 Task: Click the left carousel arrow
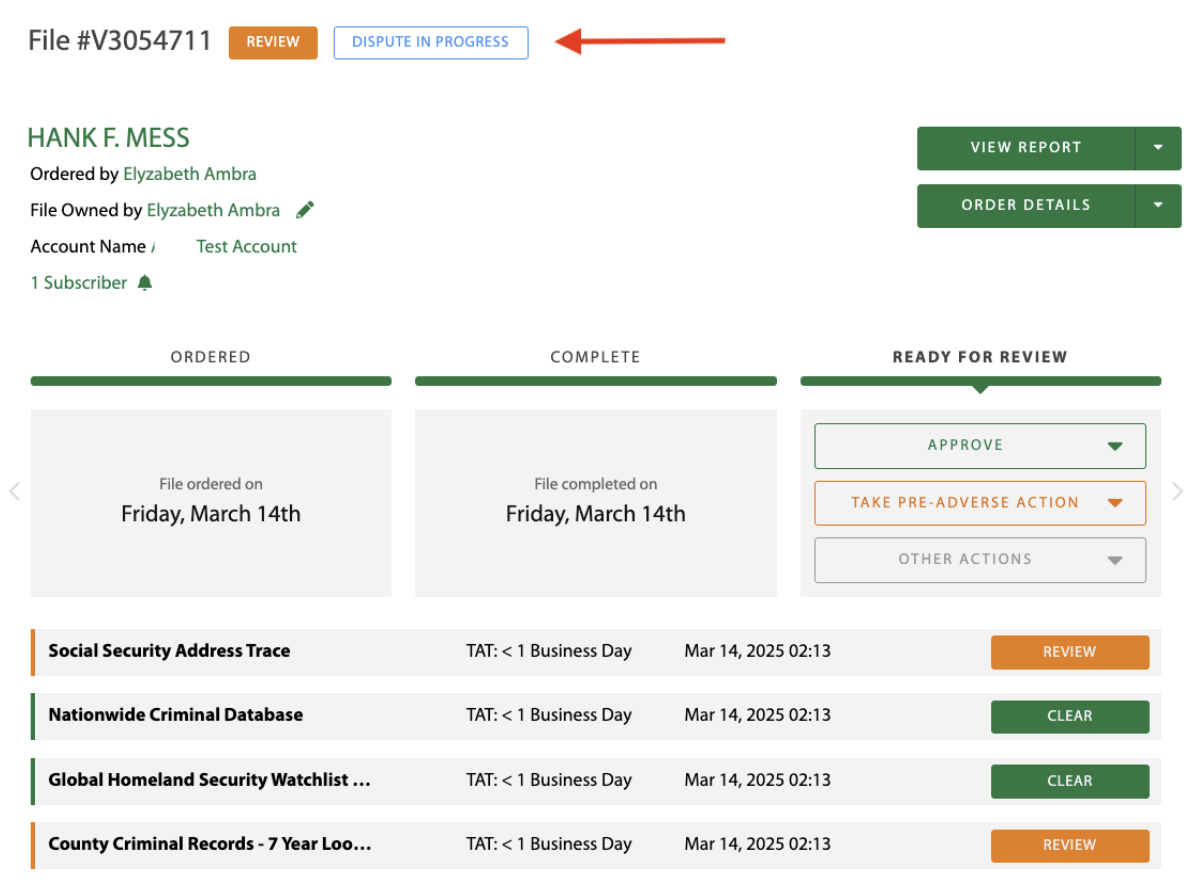(x=14, y=491)
